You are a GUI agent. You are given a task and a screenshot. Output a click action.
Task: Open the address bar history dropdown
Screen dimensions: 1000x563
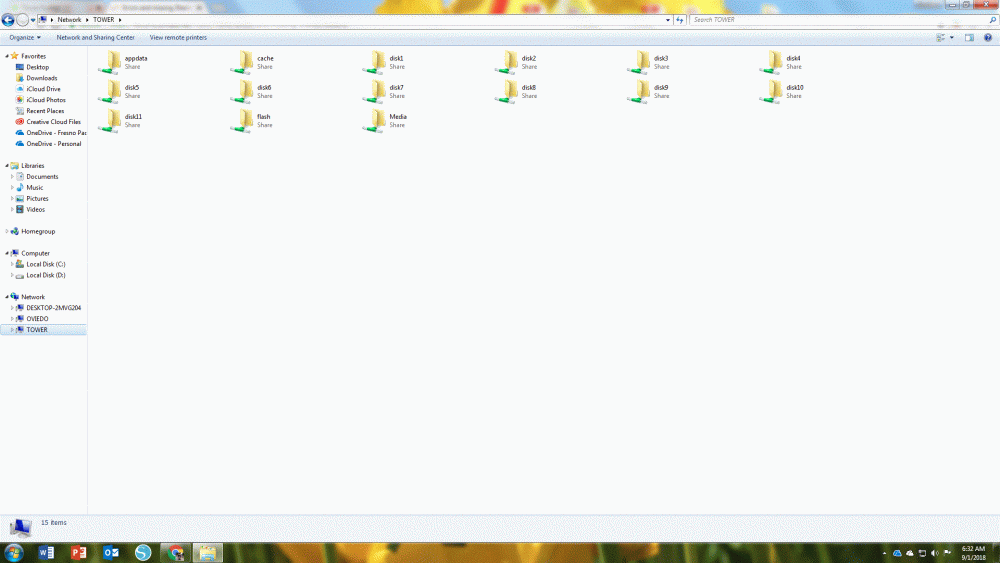click(x=668, y=20)
